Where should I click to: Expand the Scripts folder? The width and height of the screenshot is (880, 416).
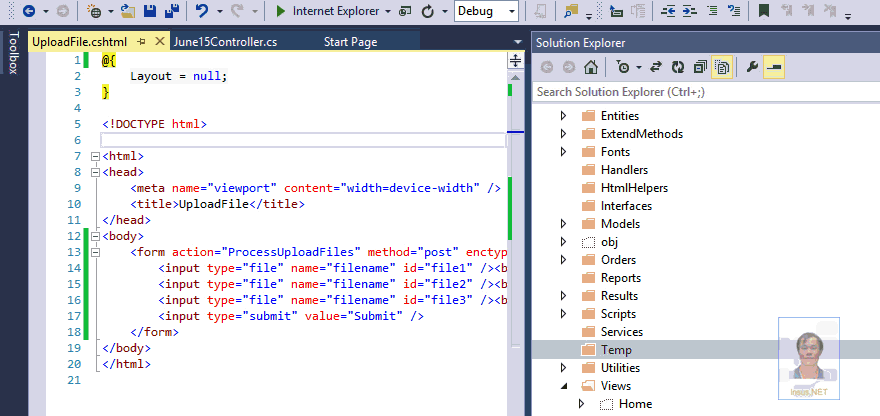(x=563, y=313)
